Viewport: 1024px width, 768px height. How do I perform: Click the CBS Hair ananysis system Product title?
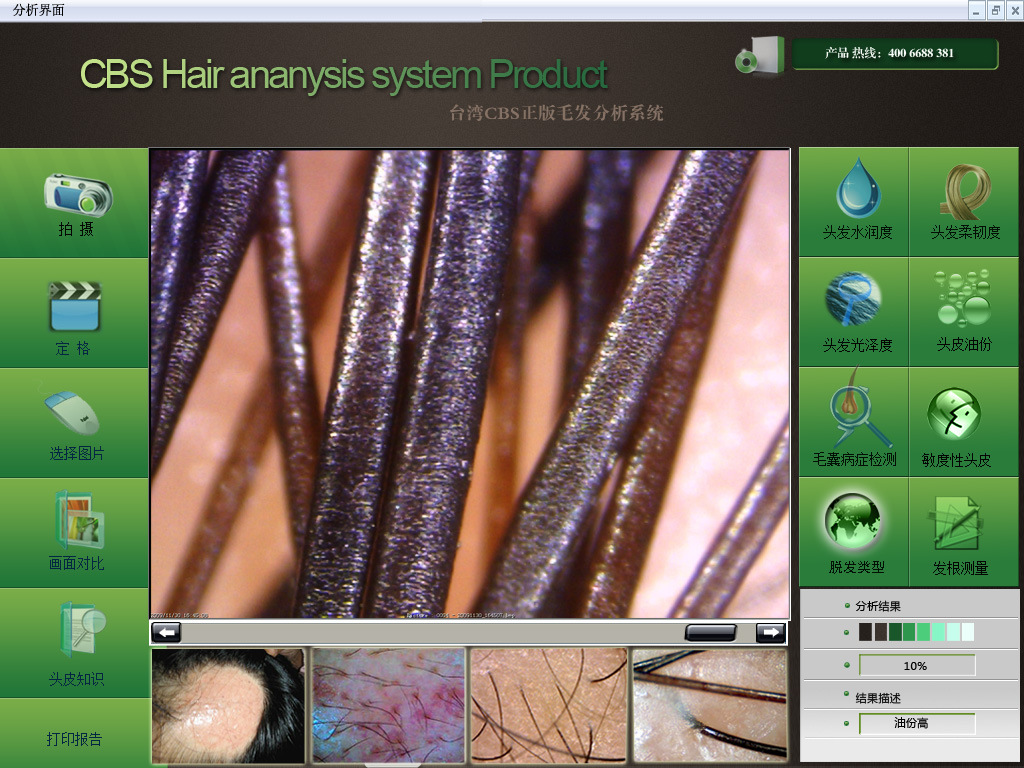[x=344, y=74]
